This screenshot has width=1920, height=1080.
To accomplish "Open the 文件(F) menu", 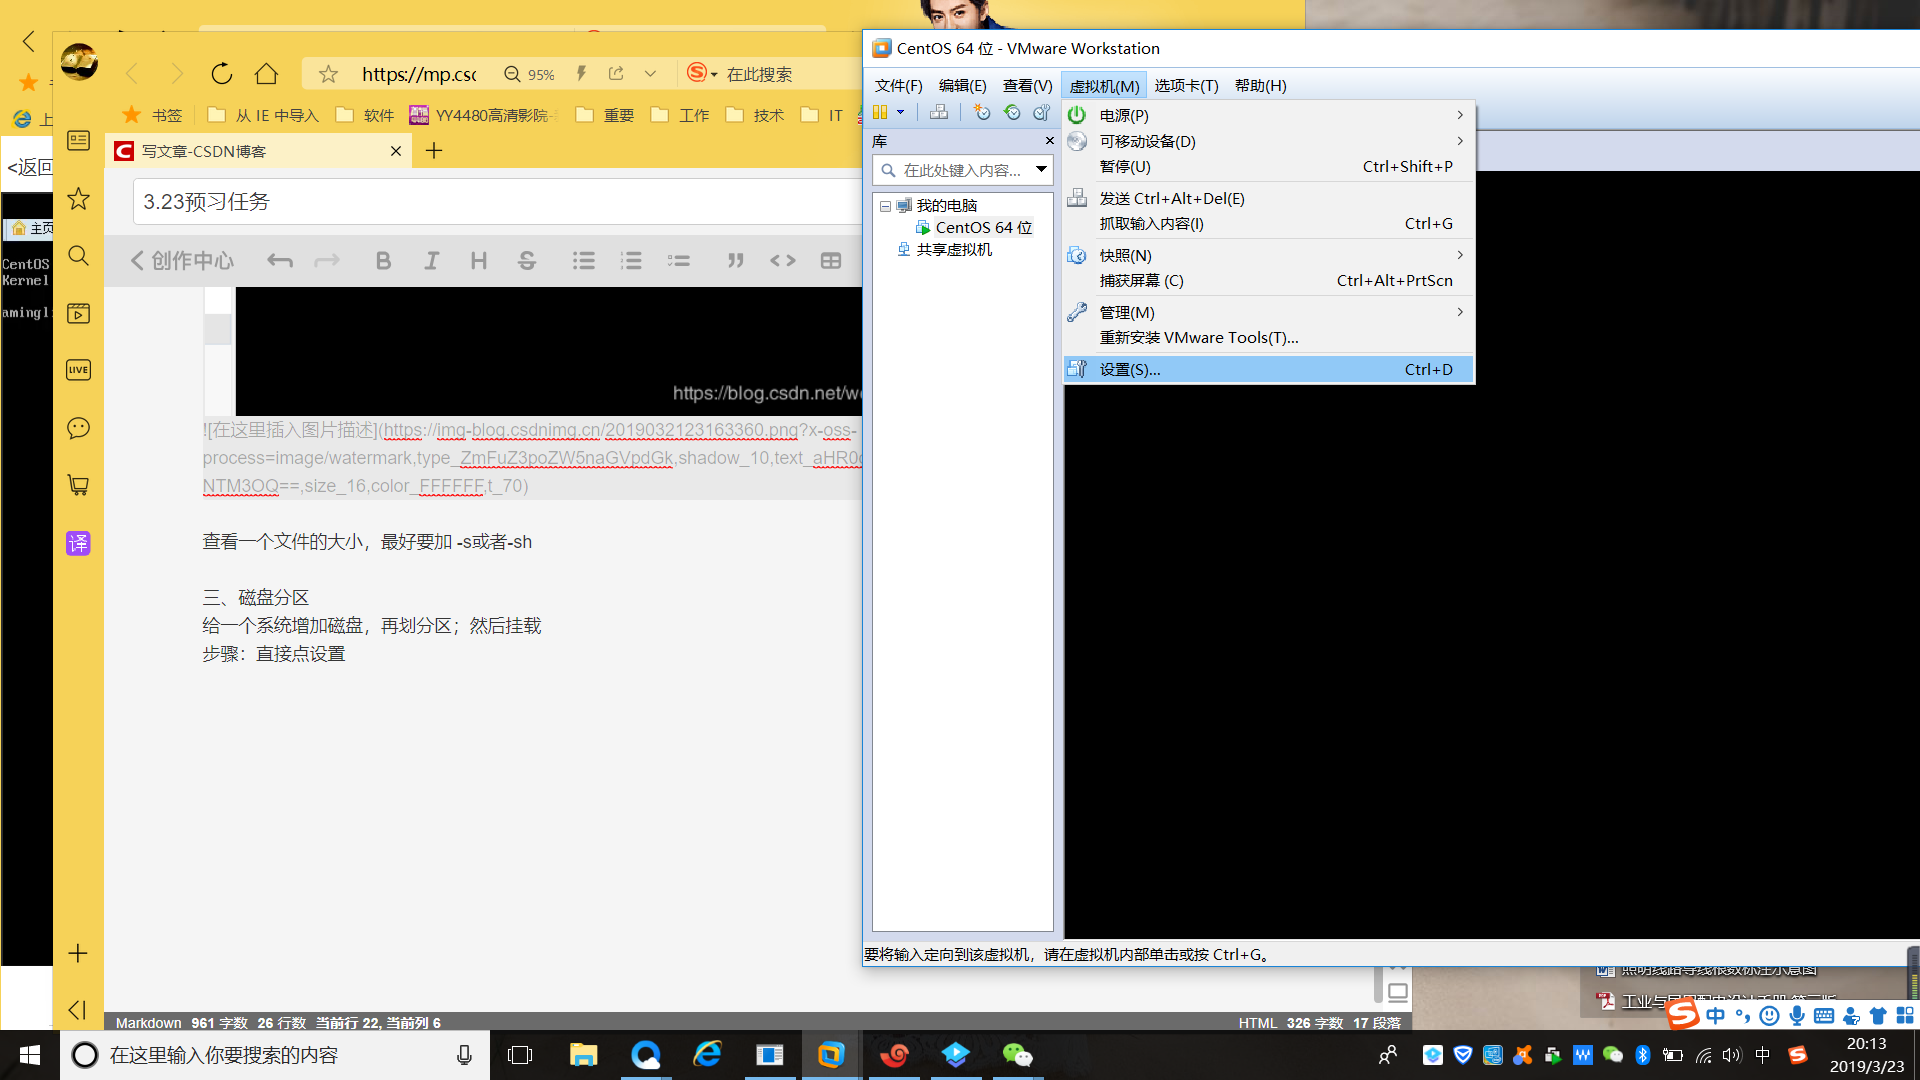I will point(898,86).
